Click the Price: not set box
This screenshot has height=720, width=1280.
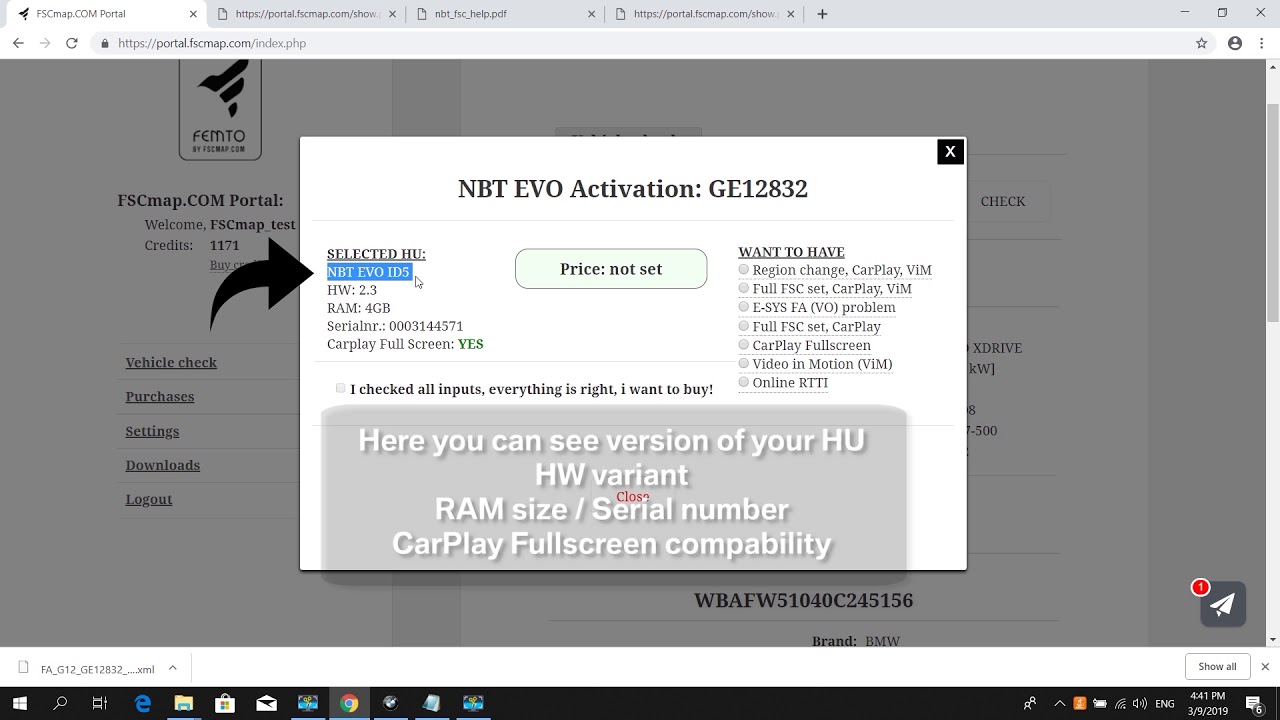click(x=611, y=269)
